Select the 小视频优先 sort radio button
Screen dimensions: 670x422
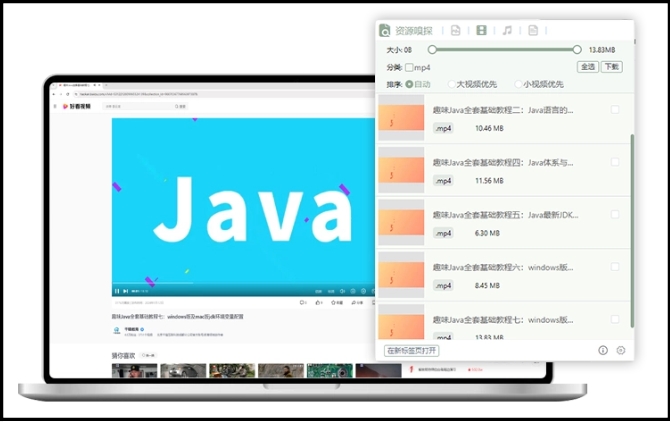point(518,84)
